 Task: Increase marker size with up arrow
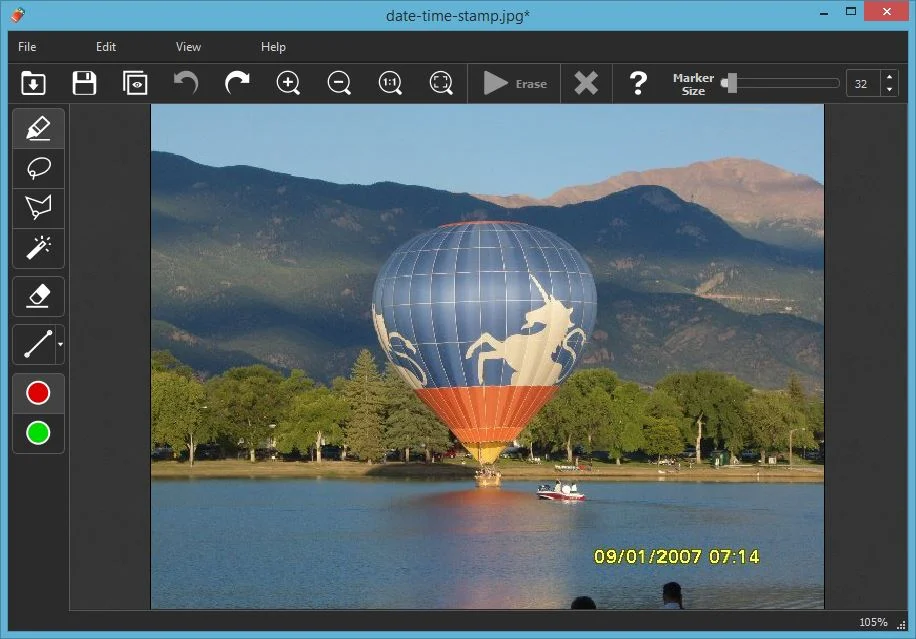(889, 77)
